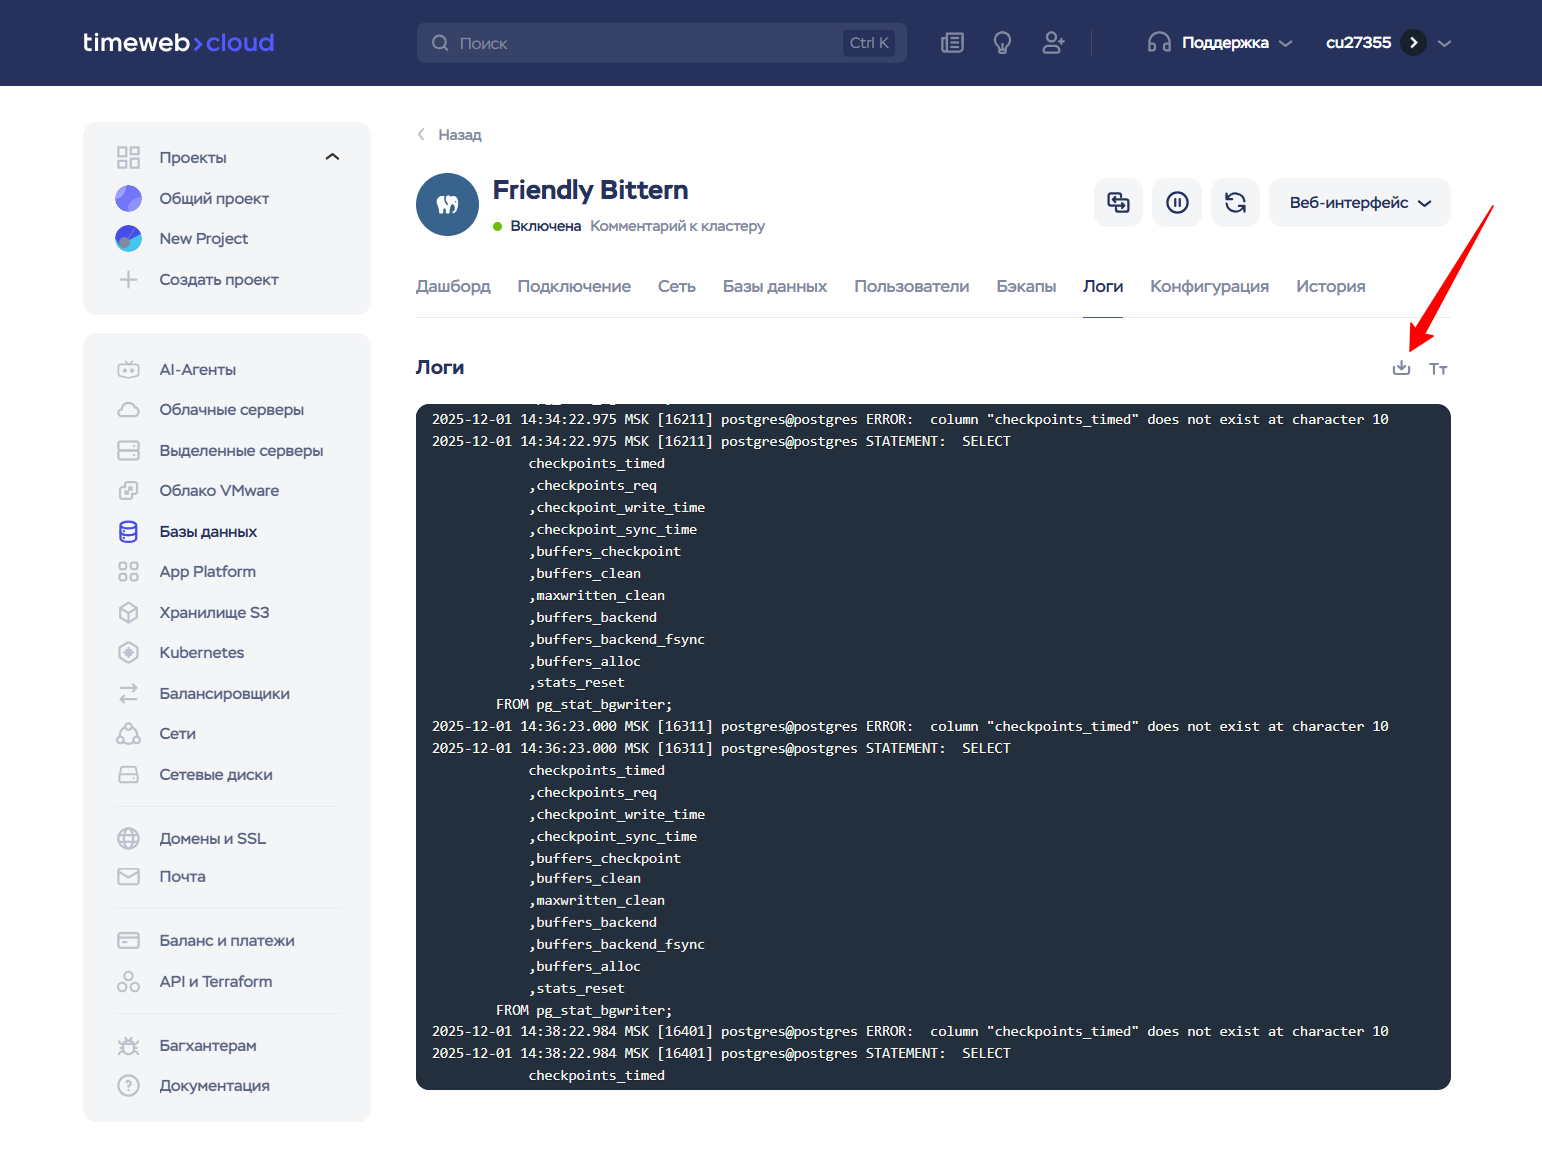Change log font size with Tт icon

click(x=1438, y=369)
